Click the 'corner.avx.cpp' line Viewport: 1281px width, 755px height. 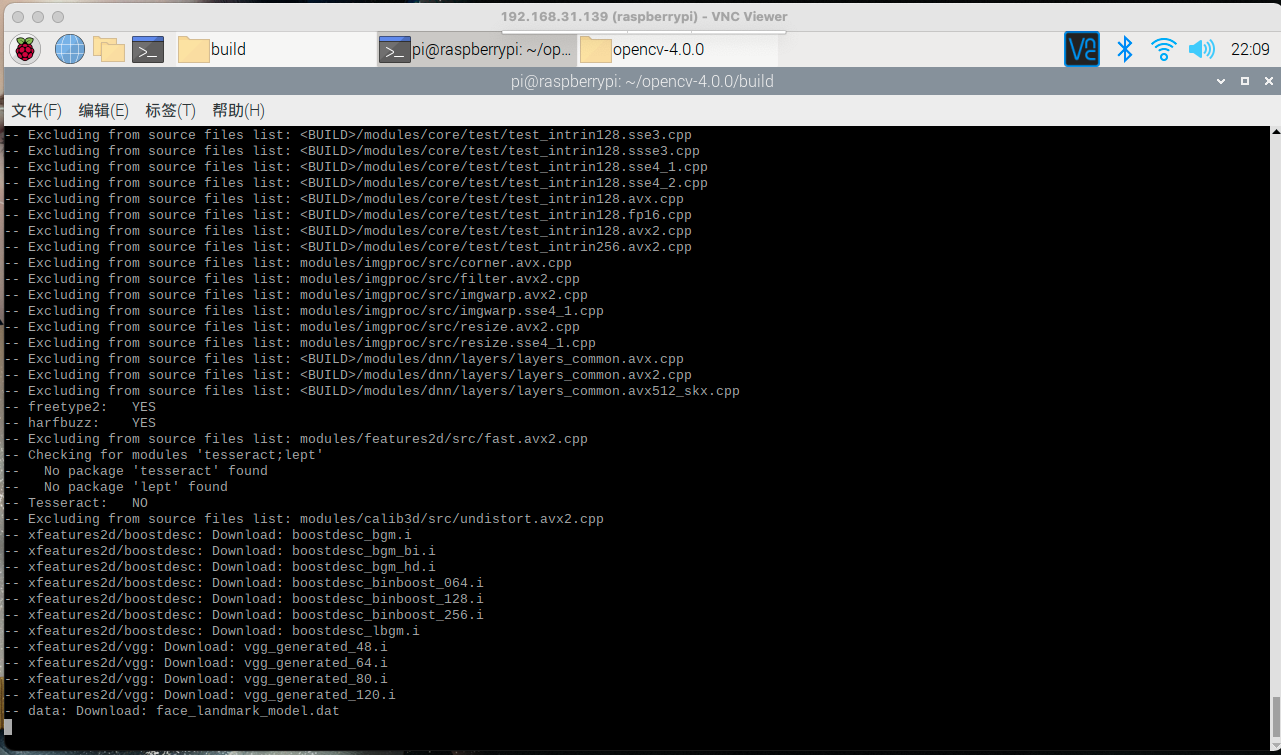[288, 263]
